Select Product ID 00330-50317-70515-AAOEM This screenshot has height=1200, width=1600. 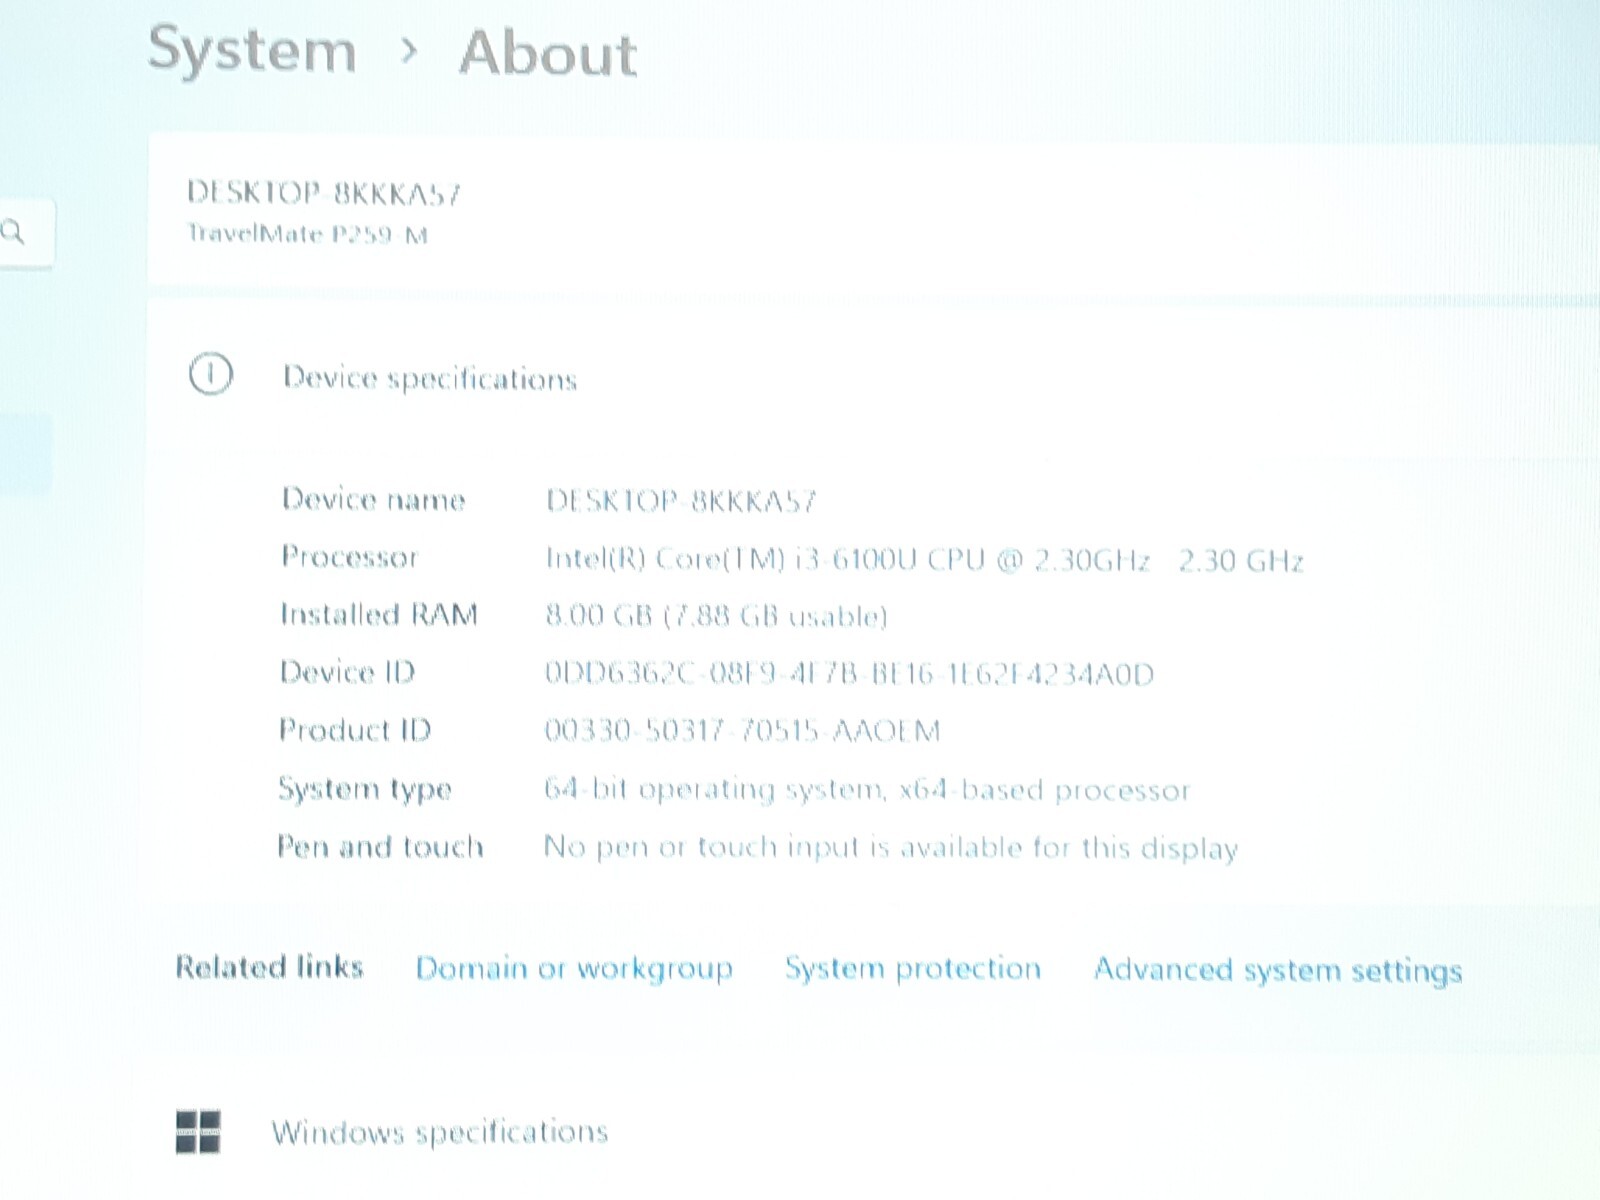[x=742, y=731]
